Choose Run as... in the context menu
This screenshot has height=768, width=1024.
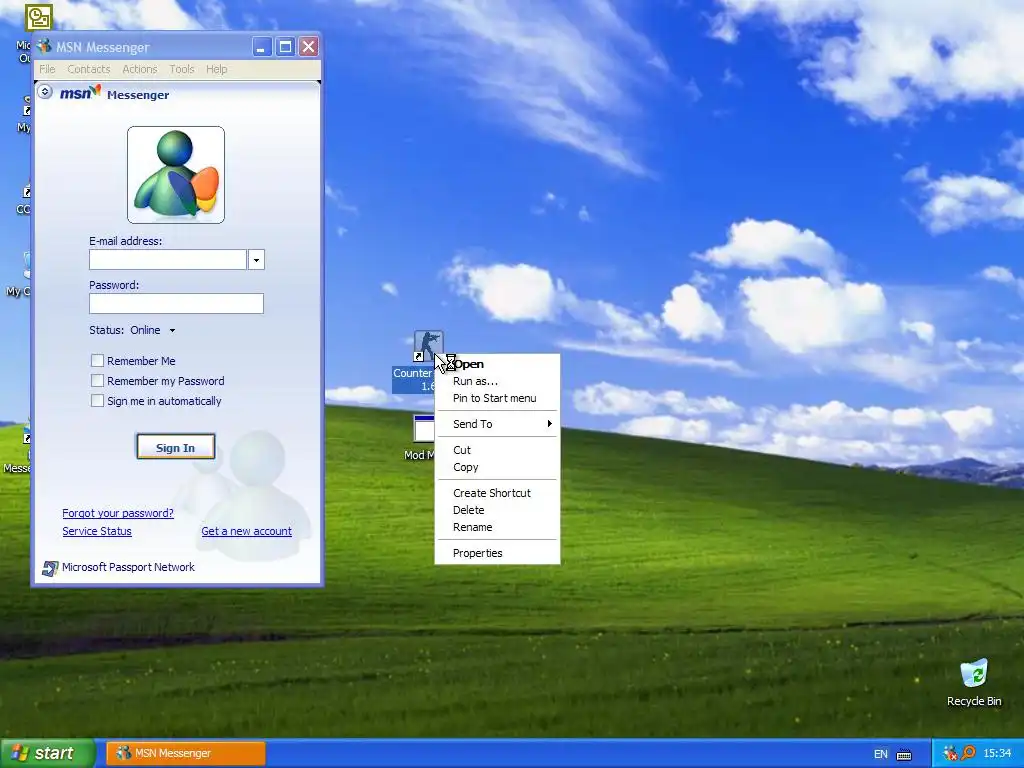[497, 381]
